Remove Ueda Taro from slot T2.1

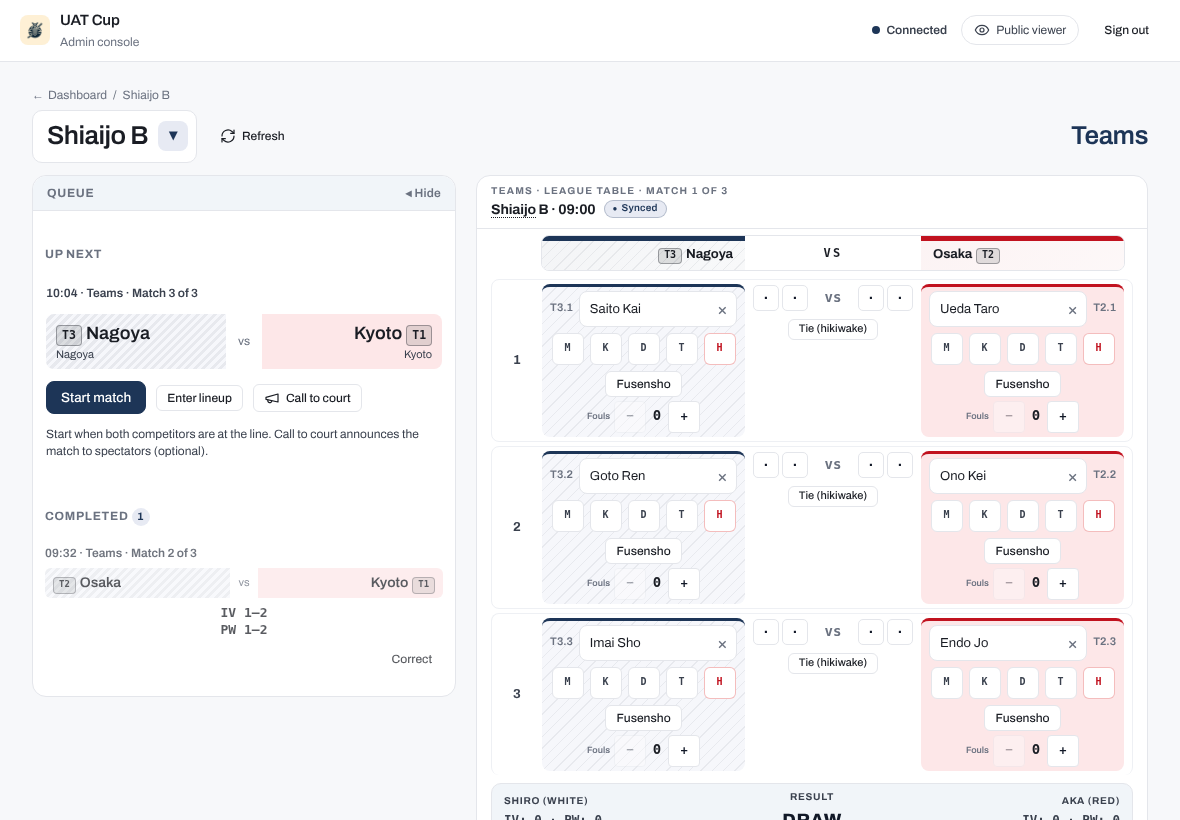tap(1072, 310)
